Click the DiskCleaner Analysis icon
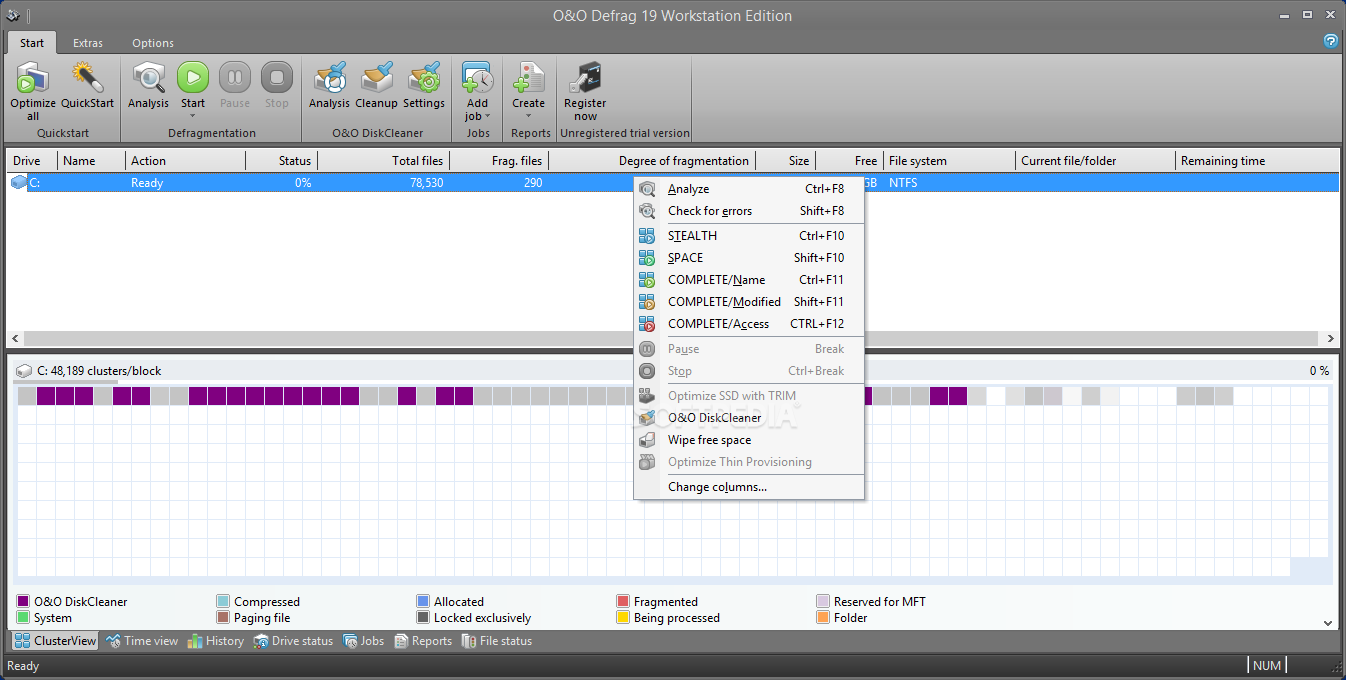This screenshot has height=680, width=1346. coord(329,77)
